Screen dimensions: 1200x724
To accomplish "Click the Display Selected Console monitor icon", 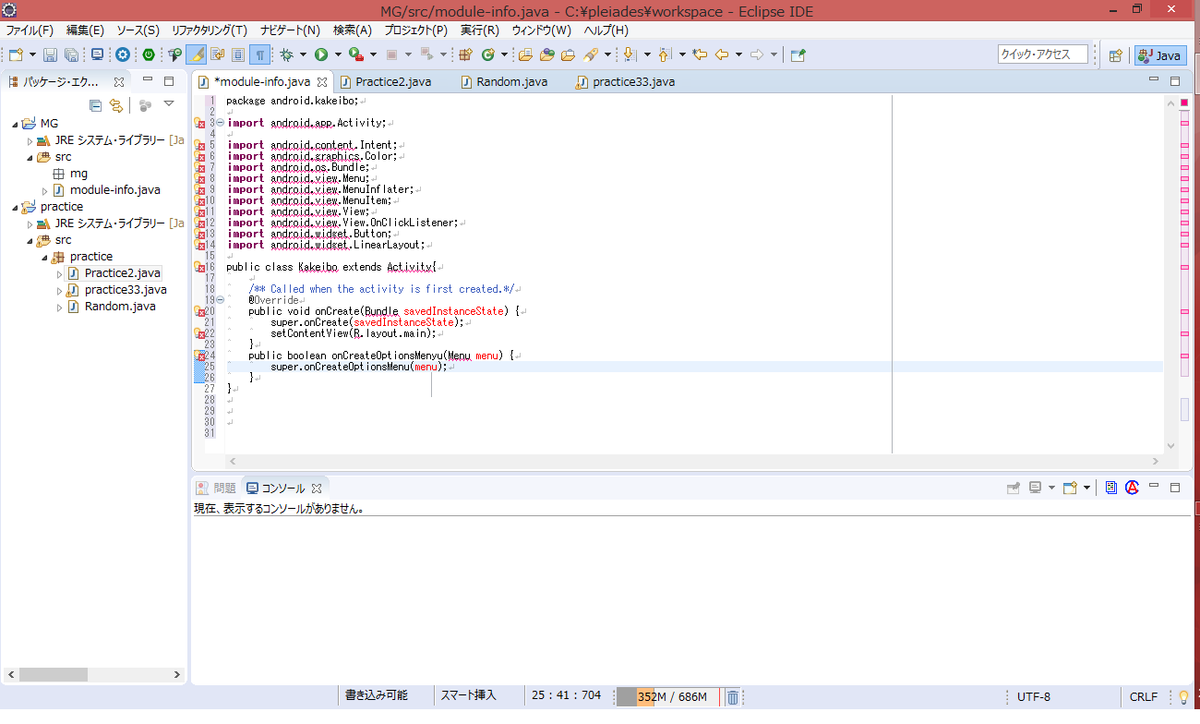I will pos(1035,487).
